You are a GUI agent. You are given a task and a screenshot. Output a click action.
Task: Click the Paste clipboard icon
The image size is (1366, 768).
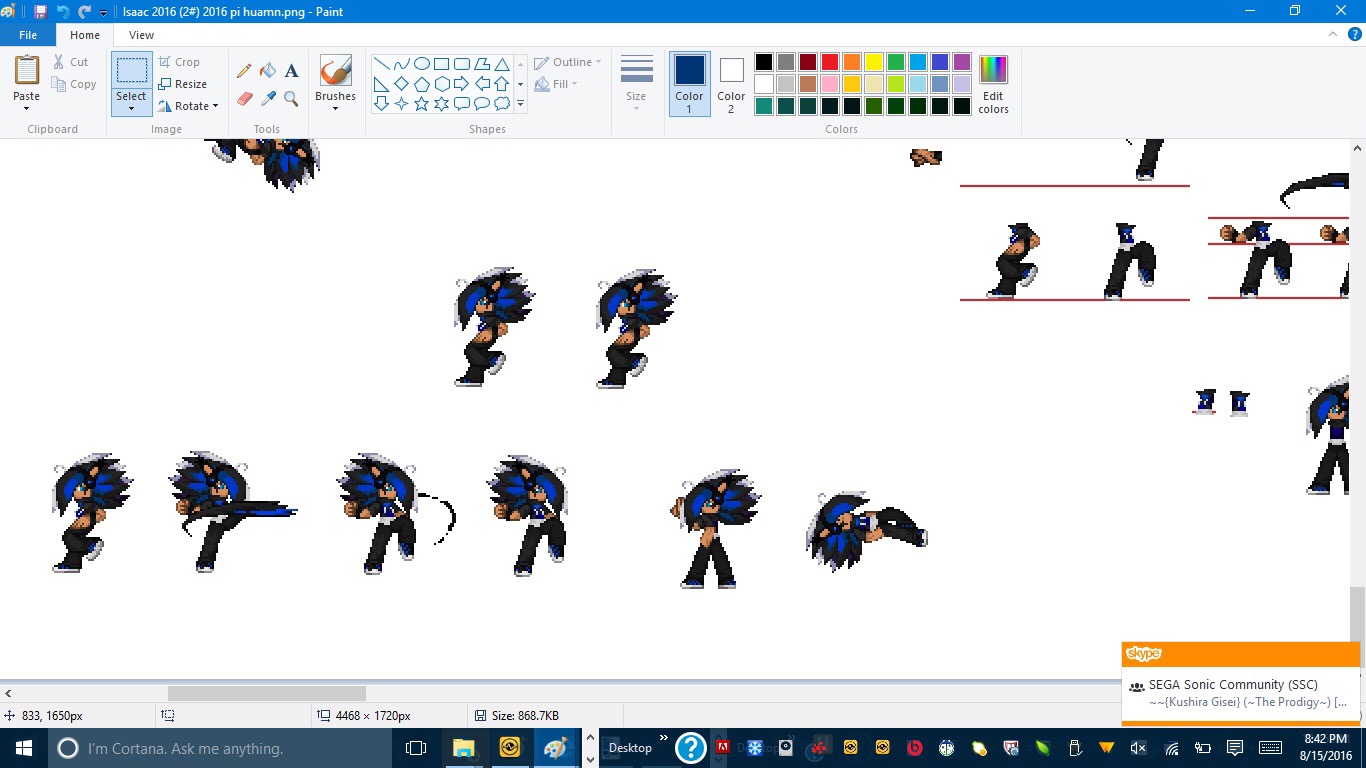pyautogui.click(x=27, y=70)
